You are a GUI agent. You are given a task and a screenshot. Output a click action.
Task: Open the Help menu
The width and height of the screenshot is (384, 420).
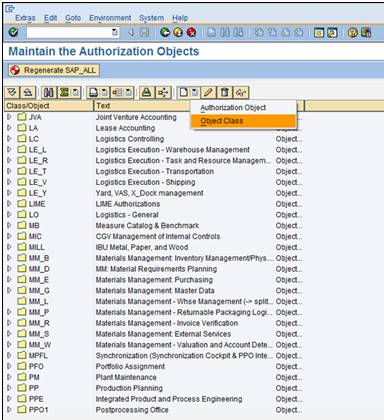[180, 18]
